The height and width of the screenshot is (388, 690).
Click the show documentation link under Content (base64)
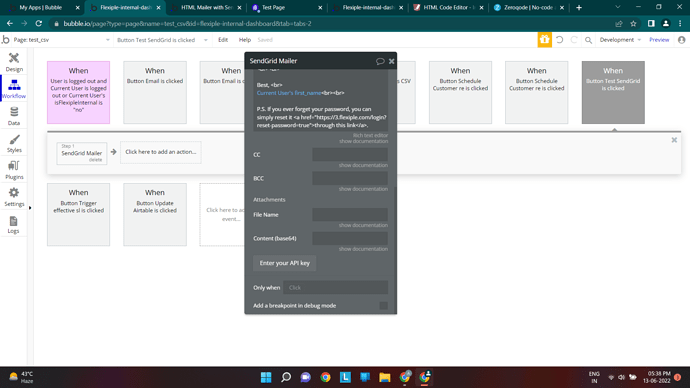pyautogui.click(x=363, y=249)
